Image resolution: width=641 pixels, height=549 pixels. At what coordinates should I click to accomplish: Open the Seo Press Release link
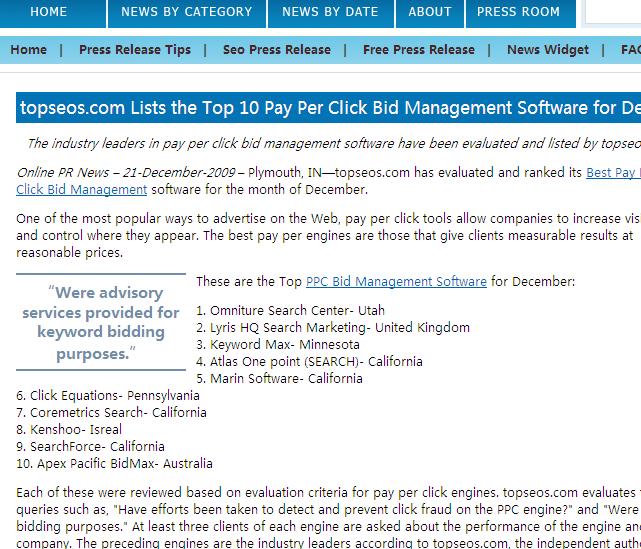point(277,50)
